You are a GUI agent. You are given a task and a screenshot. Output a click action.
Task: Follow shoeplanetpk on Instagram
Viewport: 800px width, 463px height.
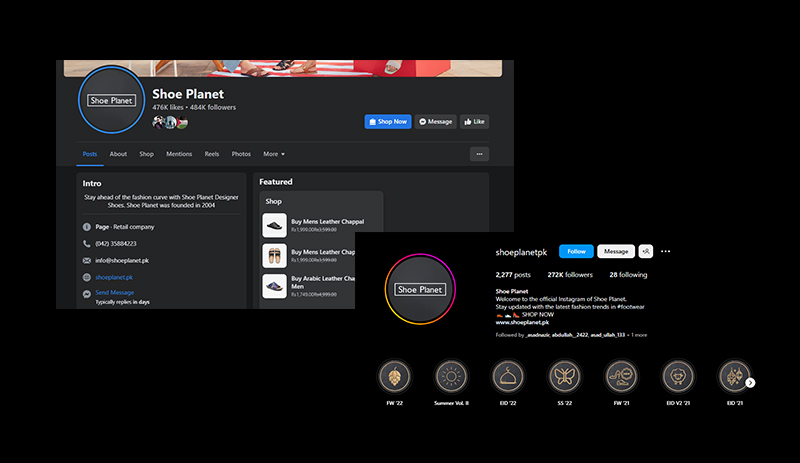576,251
